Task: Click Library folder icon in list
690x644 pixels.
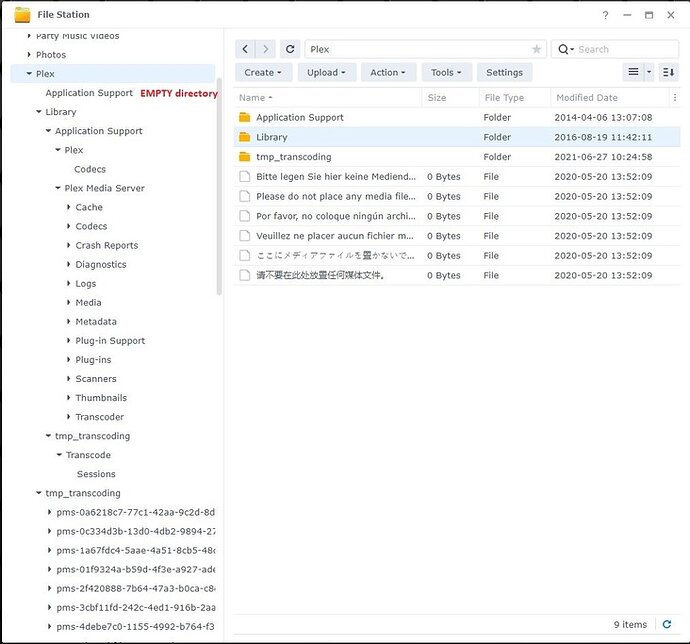Action: pyautogui.click(x=245, y=137)
